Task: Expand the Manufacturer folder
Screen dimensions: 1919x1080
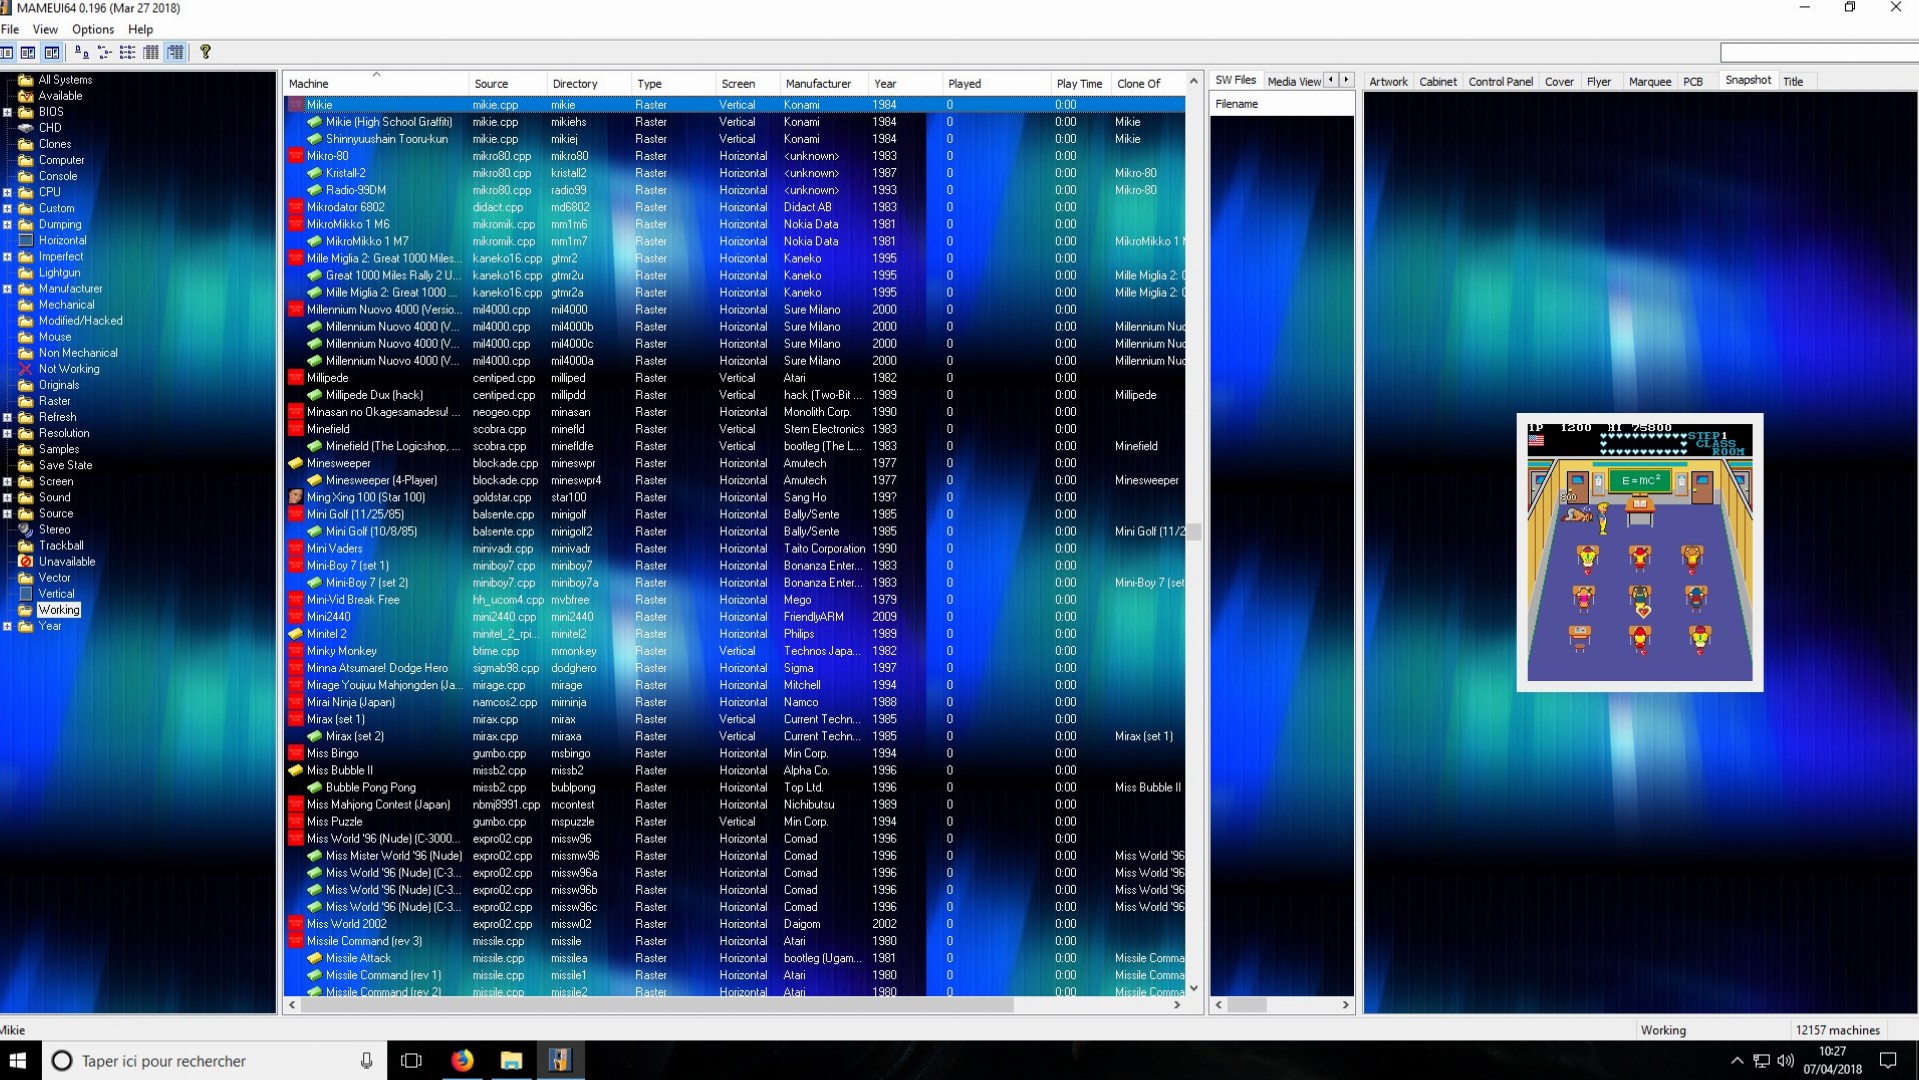Action: pos(8,289)
